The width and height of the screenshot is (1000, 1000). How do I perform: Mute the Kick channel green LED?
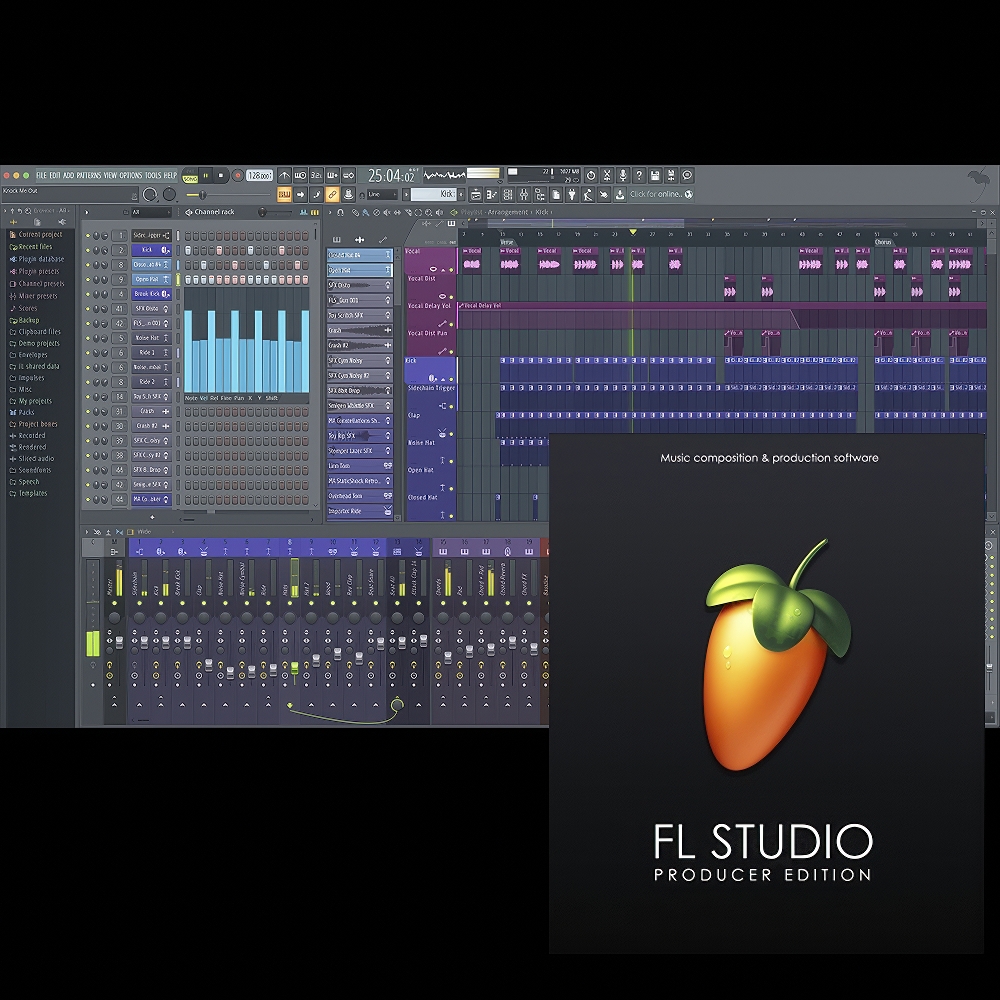click(x=88, y=250)
